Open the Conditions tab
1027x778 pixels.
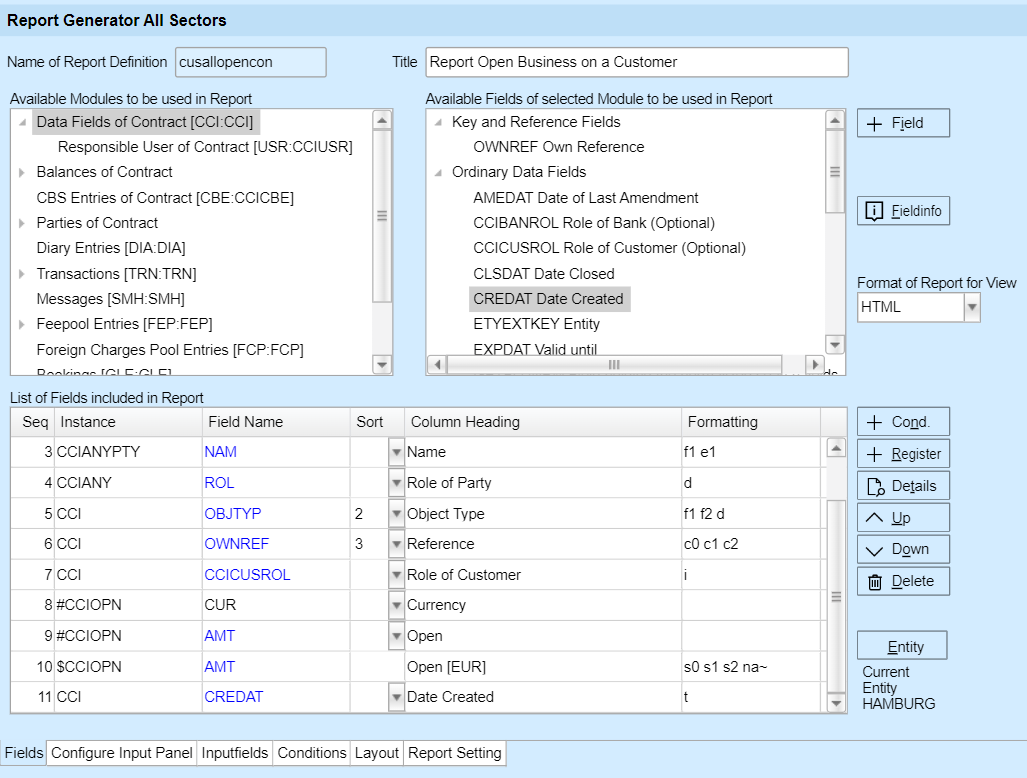tap(312, 753)
